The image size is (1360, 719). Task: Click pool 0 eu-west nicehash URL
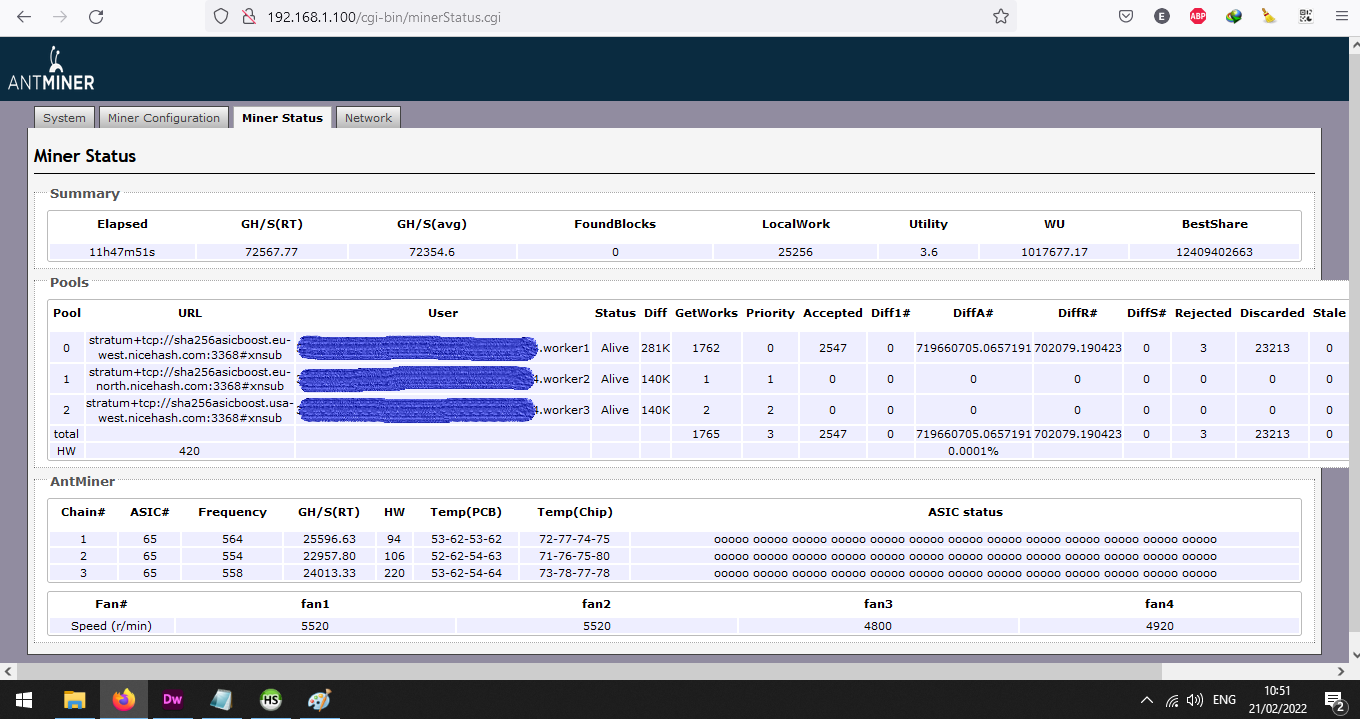189,347
